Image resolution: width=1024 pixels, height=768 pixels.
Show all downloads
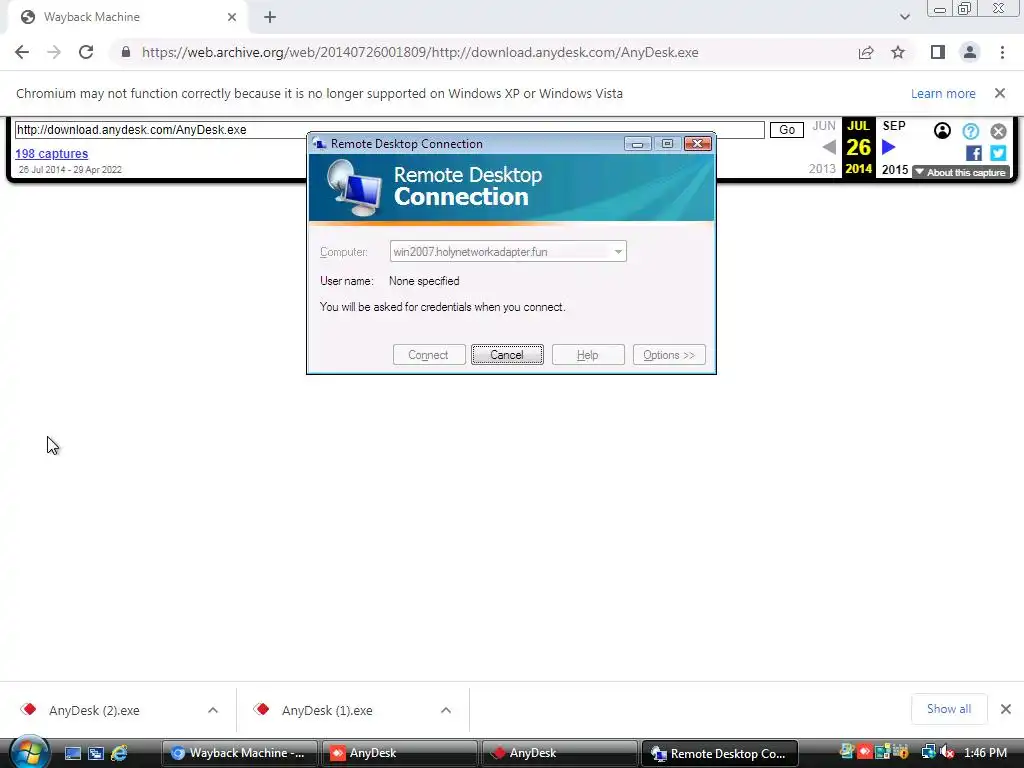(949, 709)
